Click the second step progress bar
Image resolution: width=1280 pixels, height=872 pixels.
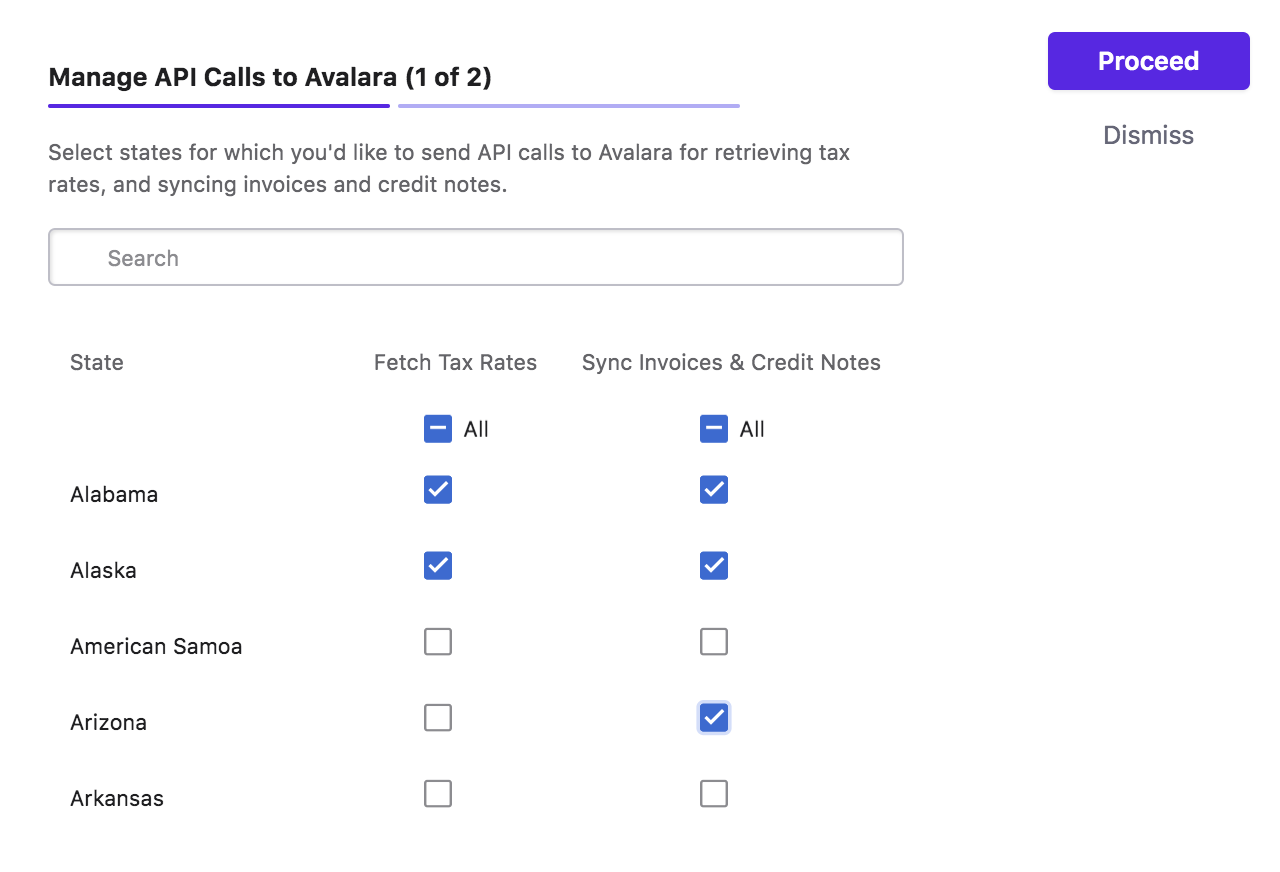569,105
